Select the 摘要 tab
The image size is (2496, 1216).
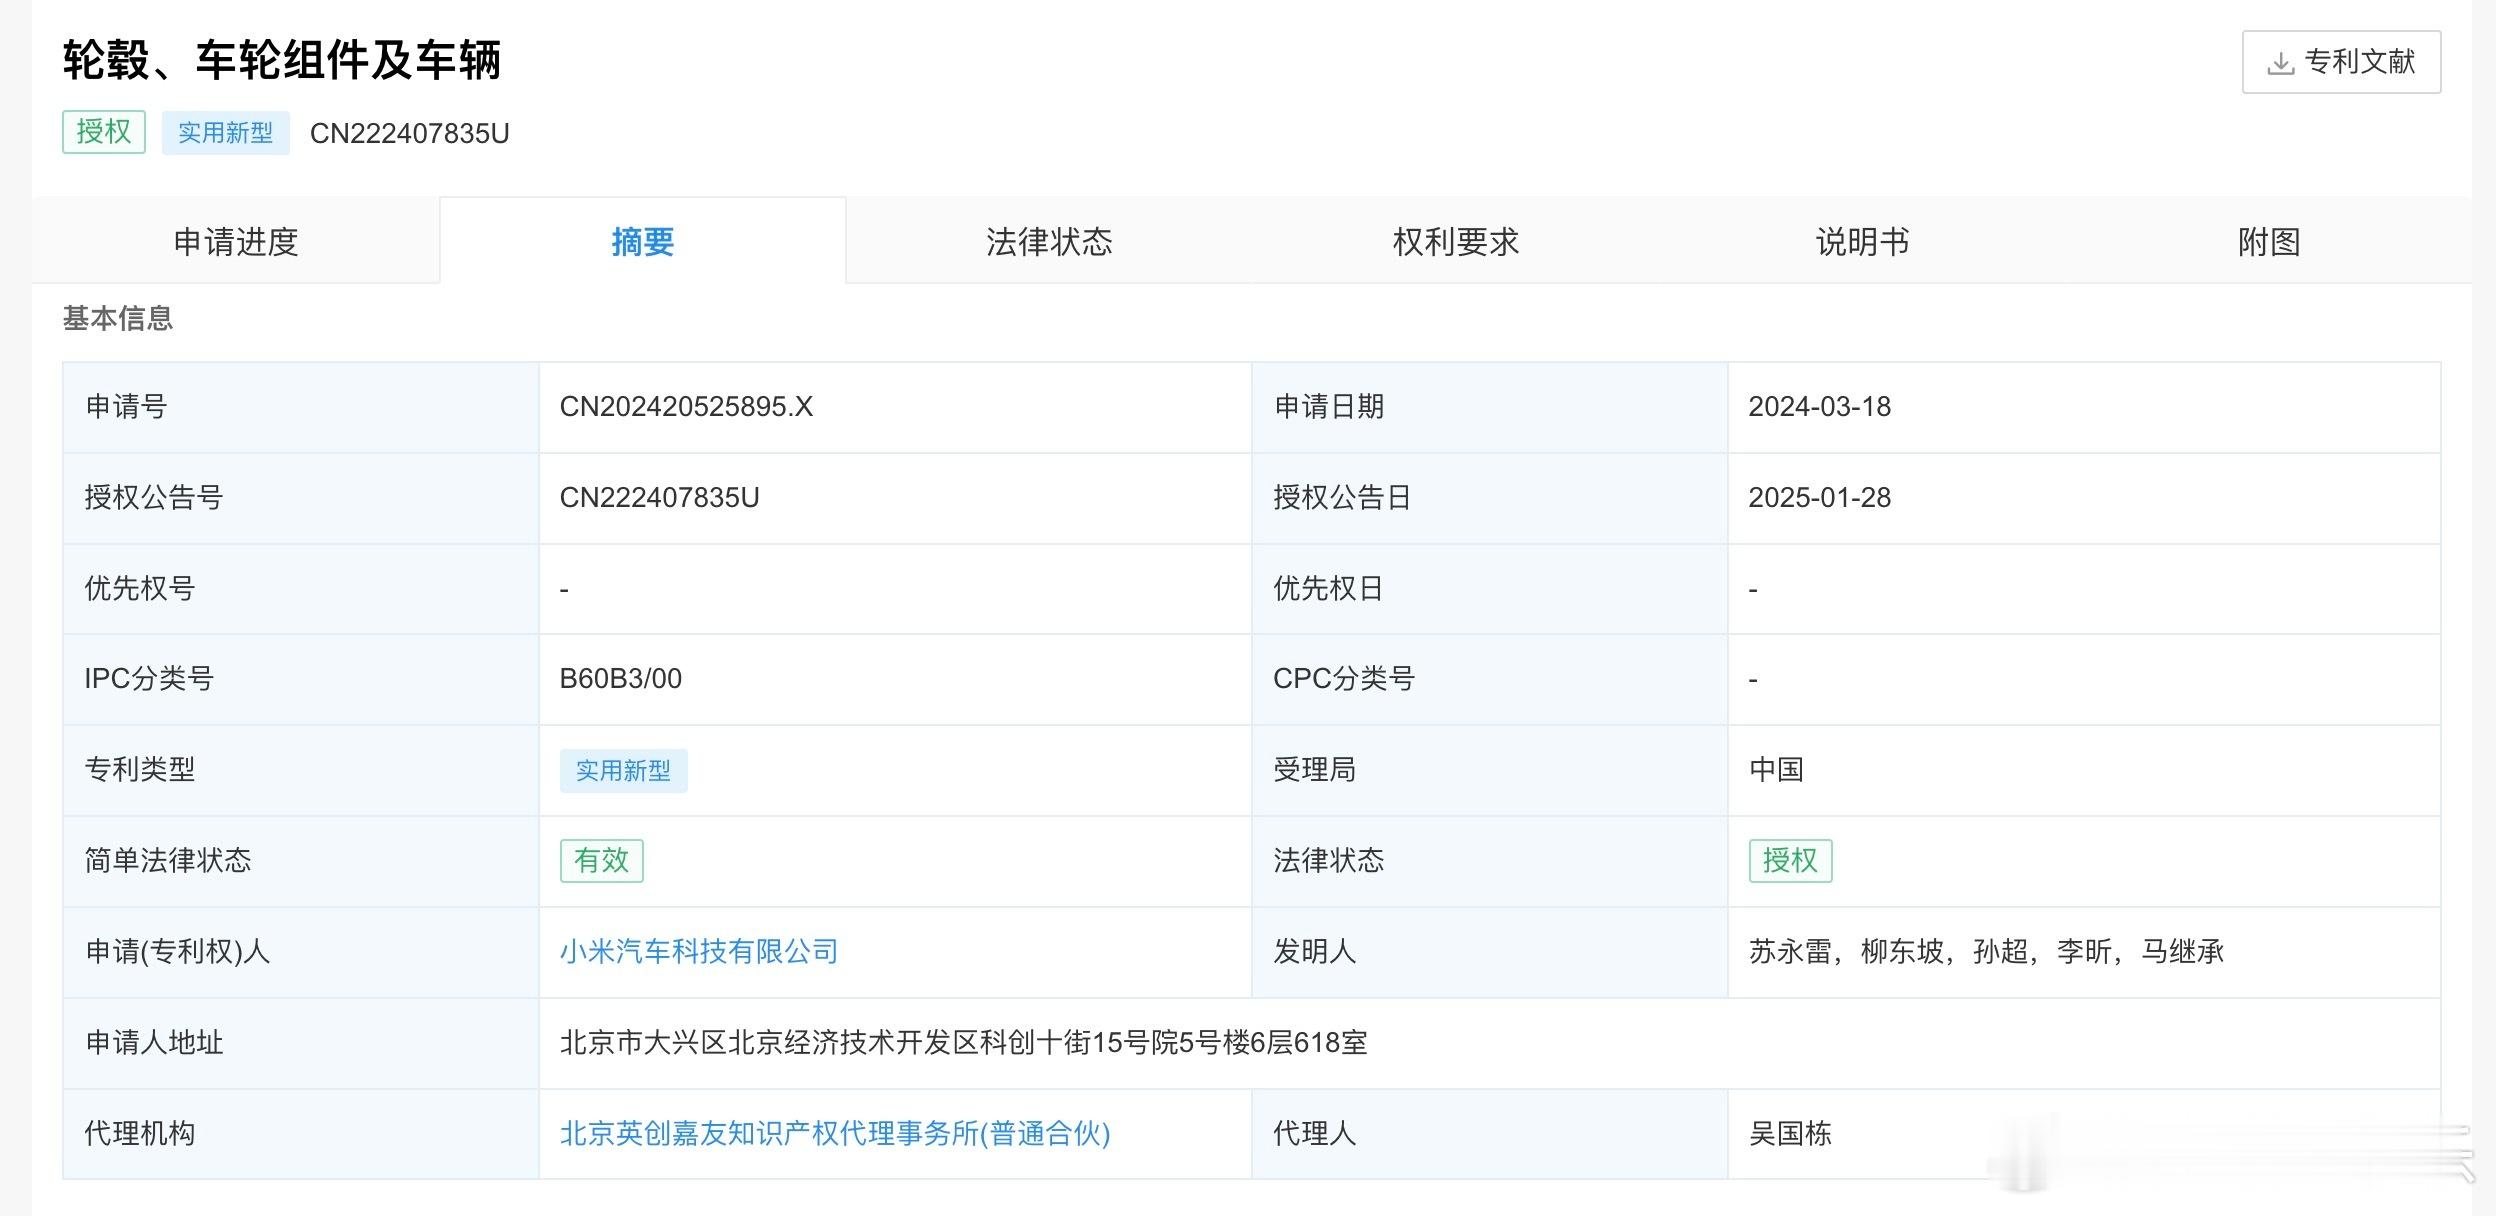coord(642,242)
